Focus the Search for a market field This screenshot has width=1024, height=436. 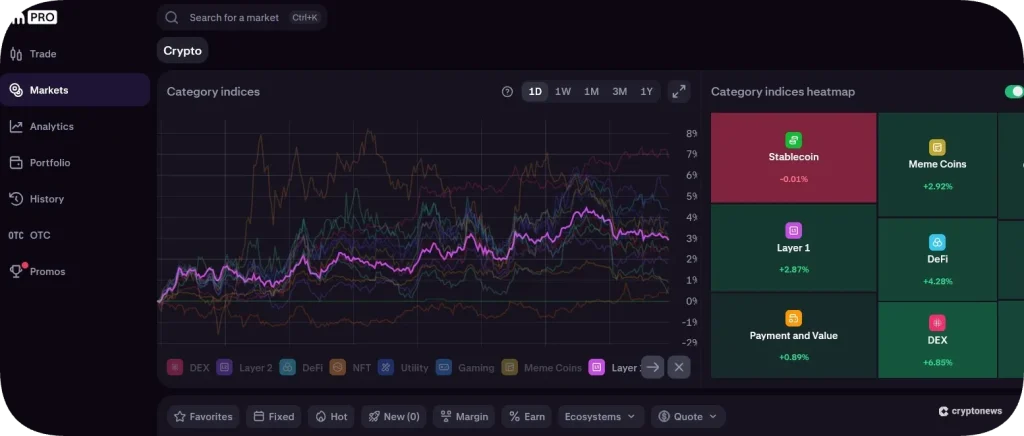click(242, 18)
